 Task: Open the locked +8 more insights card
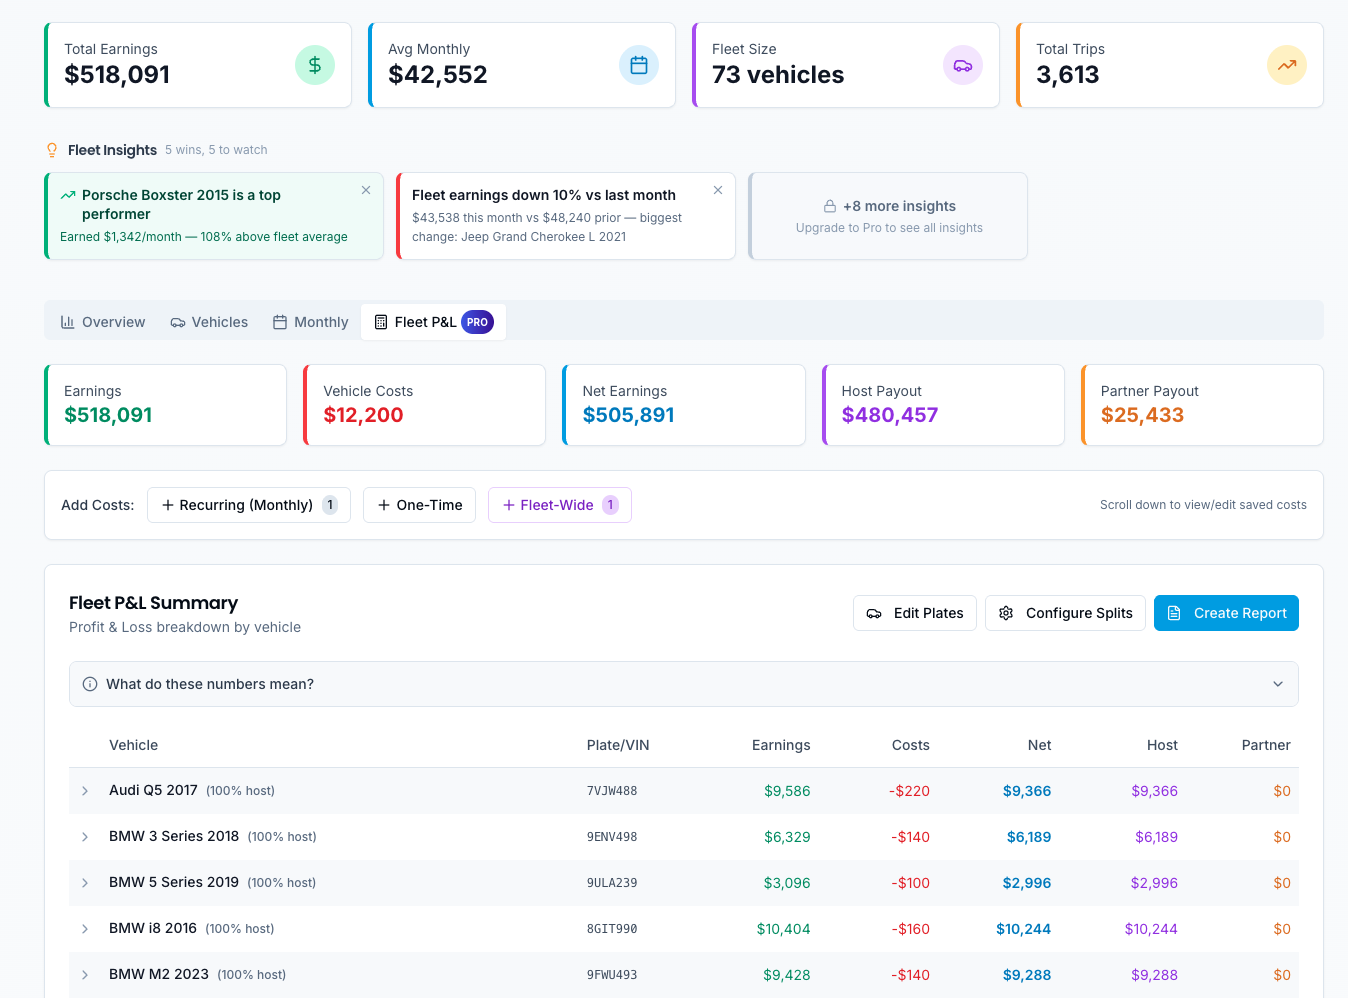pos(888,216)
